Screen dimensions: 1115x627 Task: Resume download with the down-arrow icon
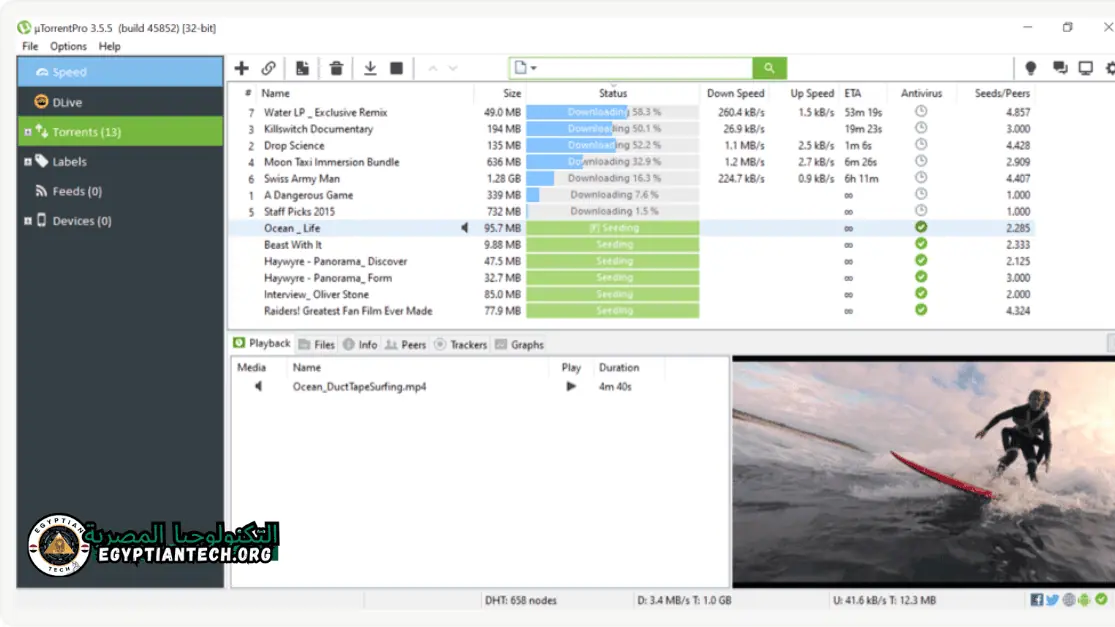[369, 68]
